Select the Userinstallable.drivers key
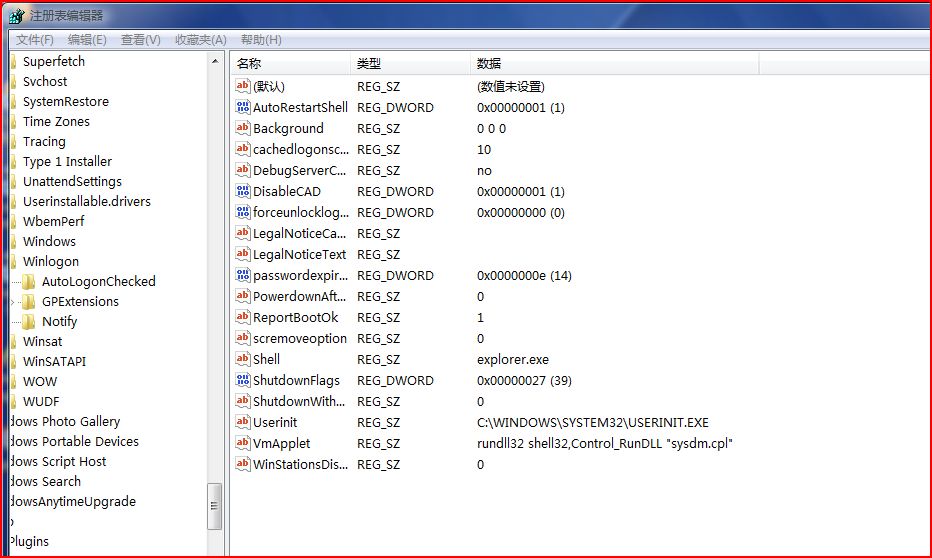Image resolution: width=932 pixels, height=558 pixels. click(87, 201)
